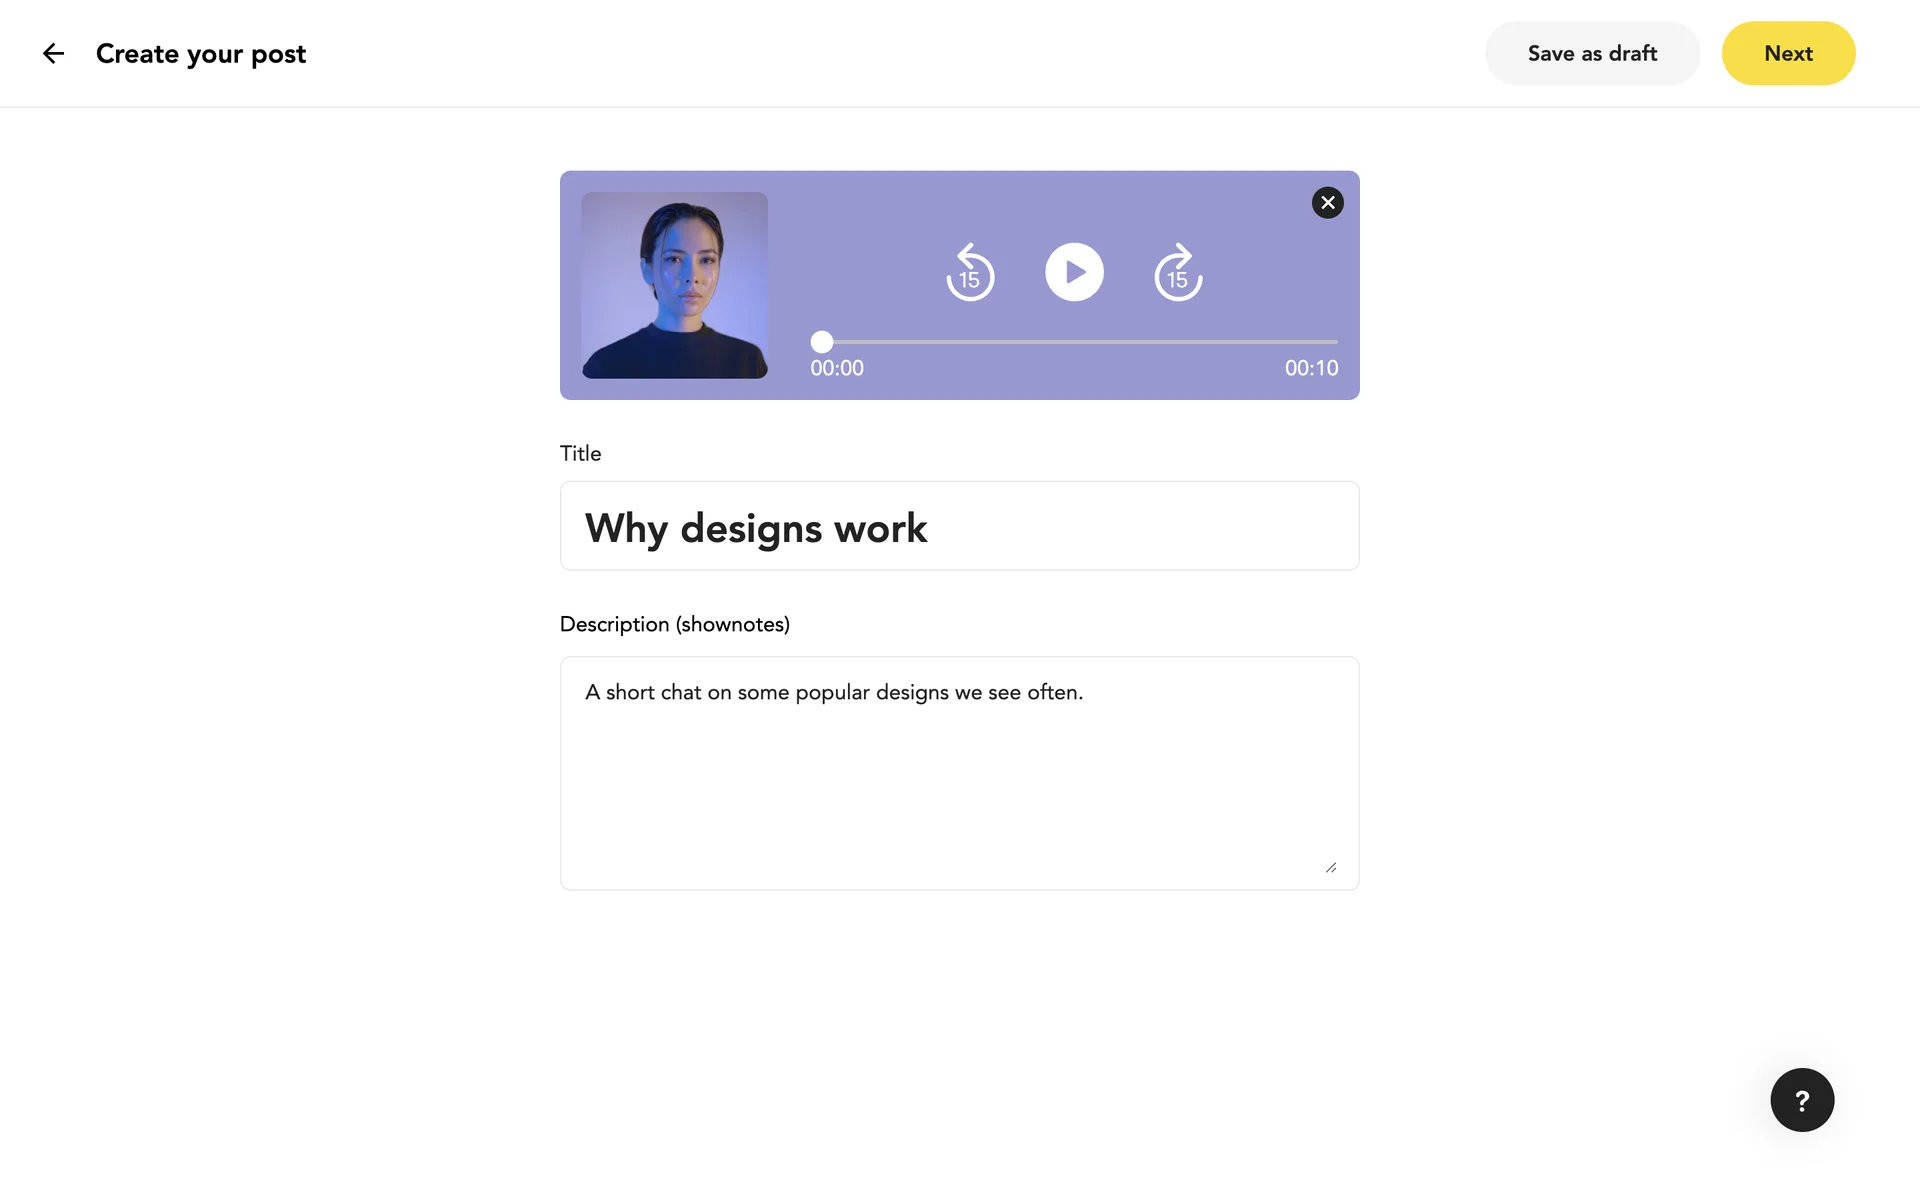Viewport: 1920px width, 1200px height.
Task: Remove the audio with the X icon
Action: pyautogui.click(x=1327, y=203)
